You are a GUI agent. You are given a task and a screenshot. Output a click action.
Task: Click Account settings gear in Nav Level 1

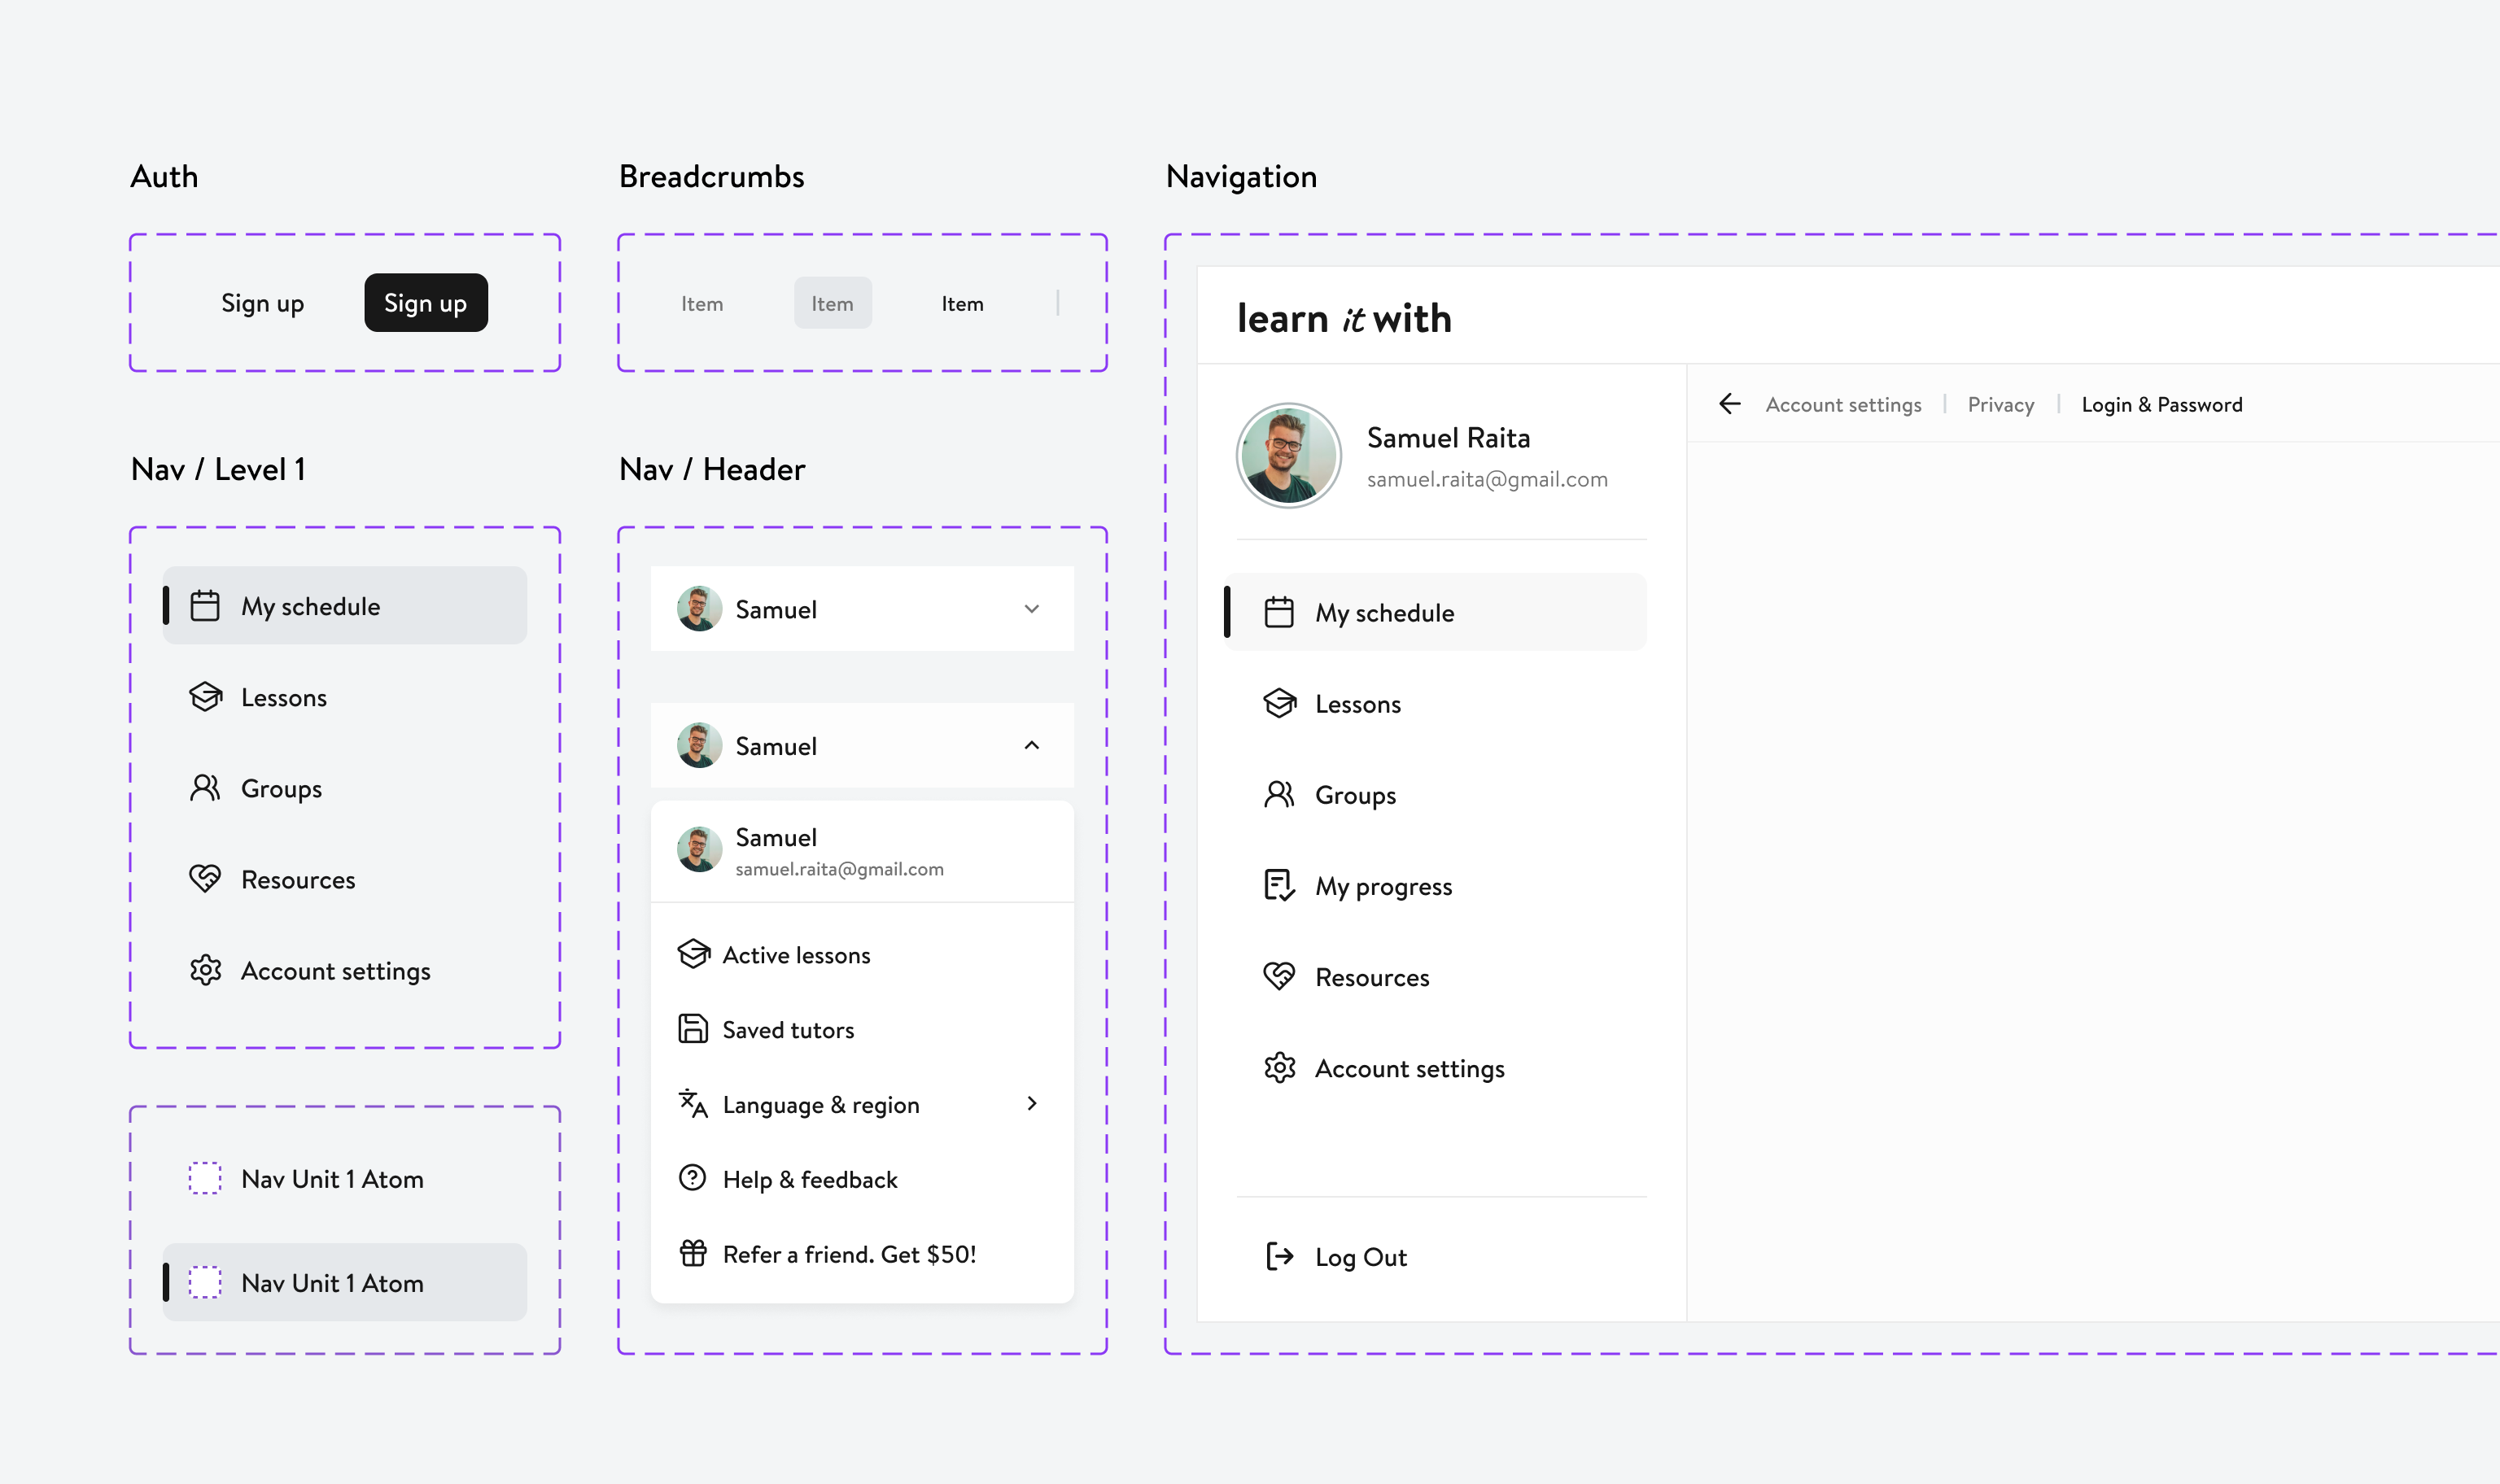(205, 970)
